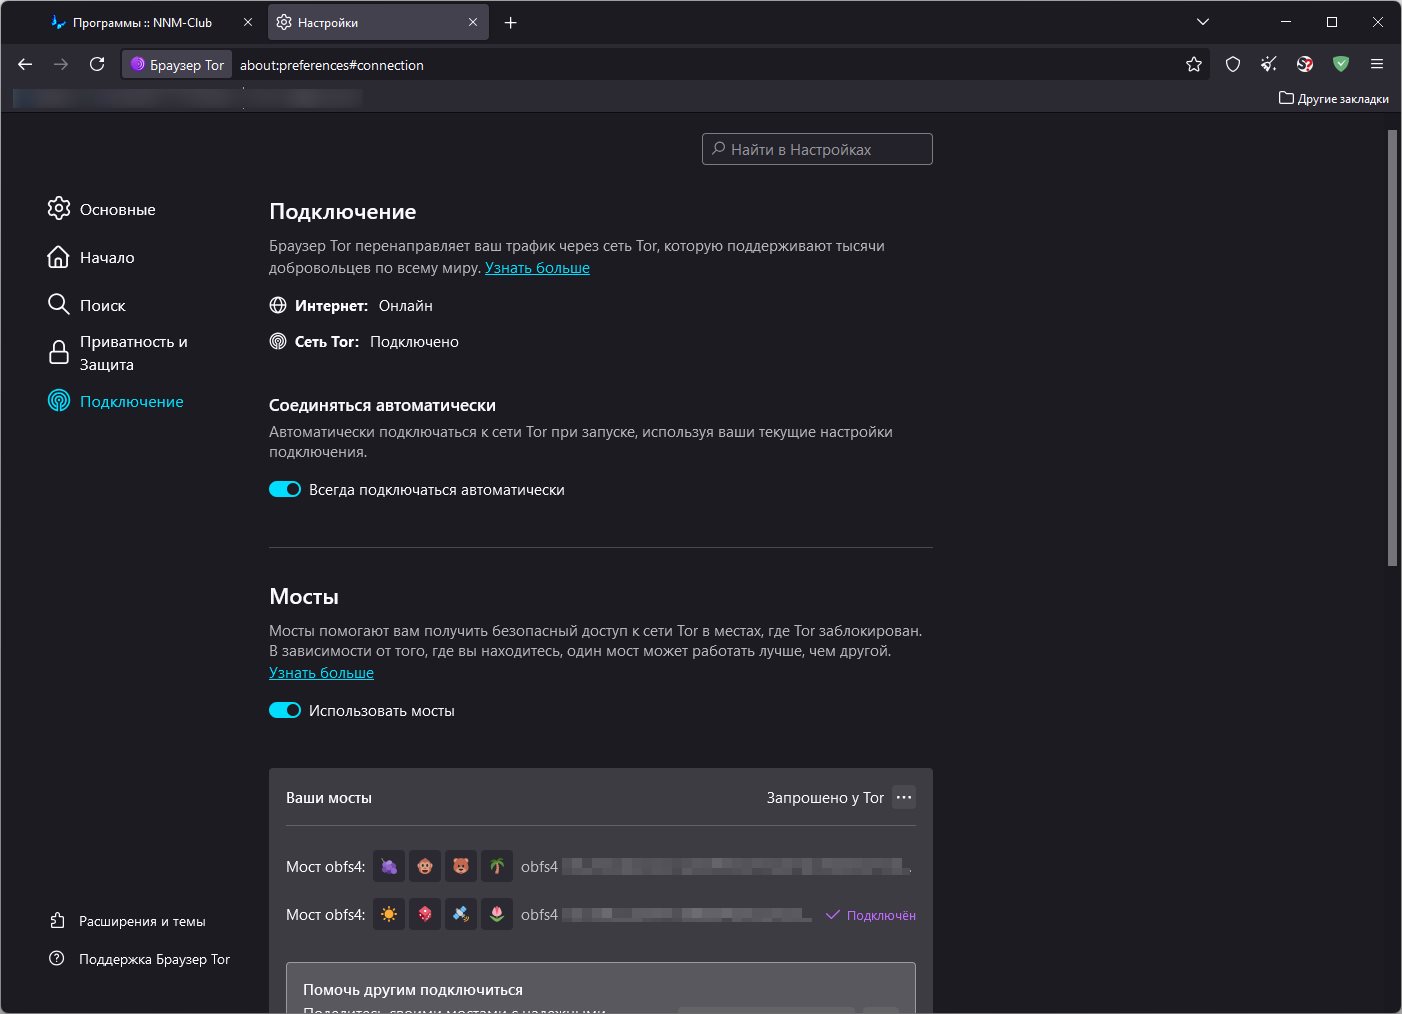
Task: Click Узнать больше link under Мосты
Action: [x=321, y=673]
